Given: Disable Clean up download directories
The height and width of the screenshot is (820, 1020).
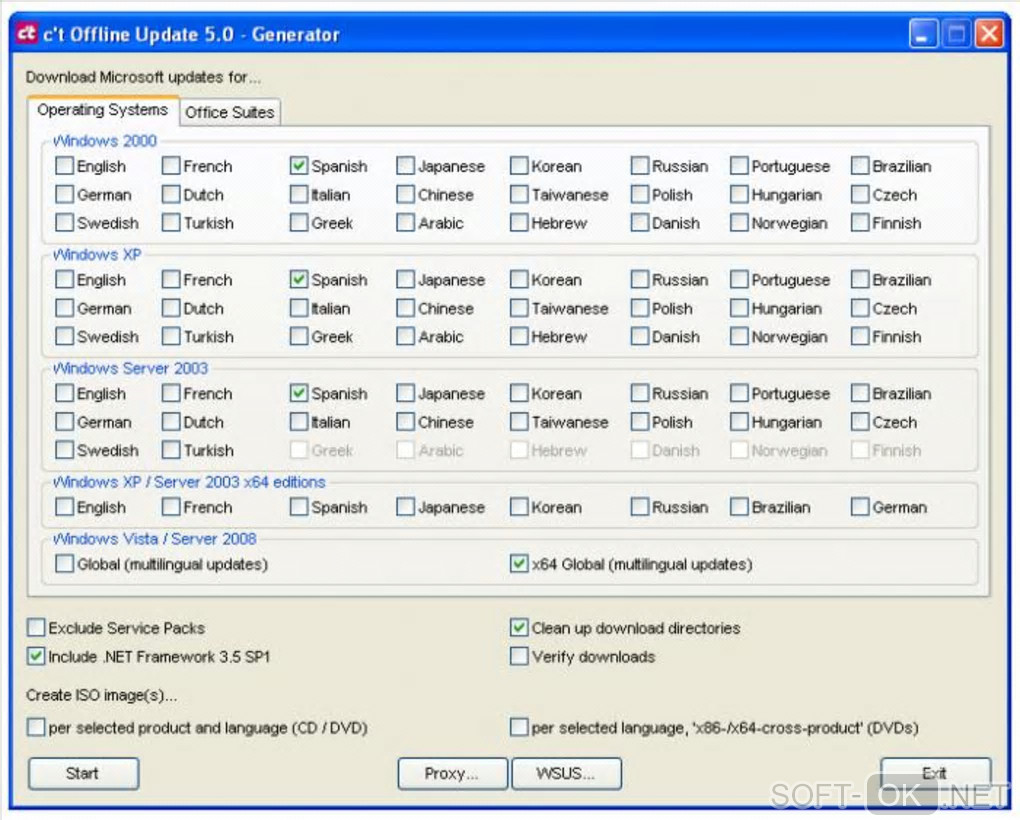Looking at the screenshot, I should pyautogui.click(x=519, y=628).
